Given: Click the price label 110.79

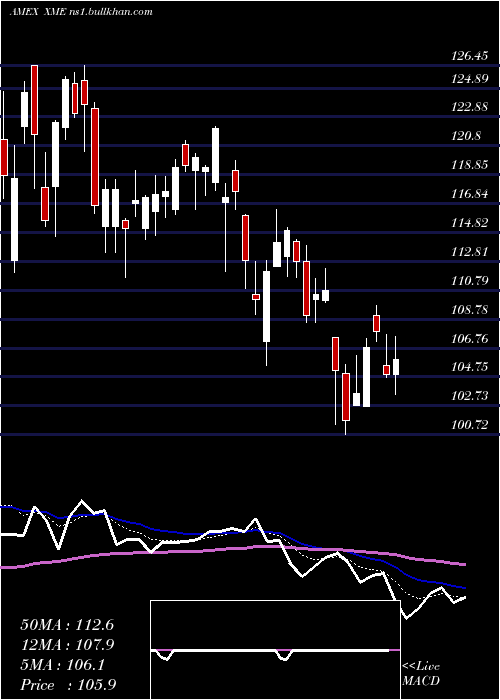Looking at the screenshot, I should click(x=470, y=281).
